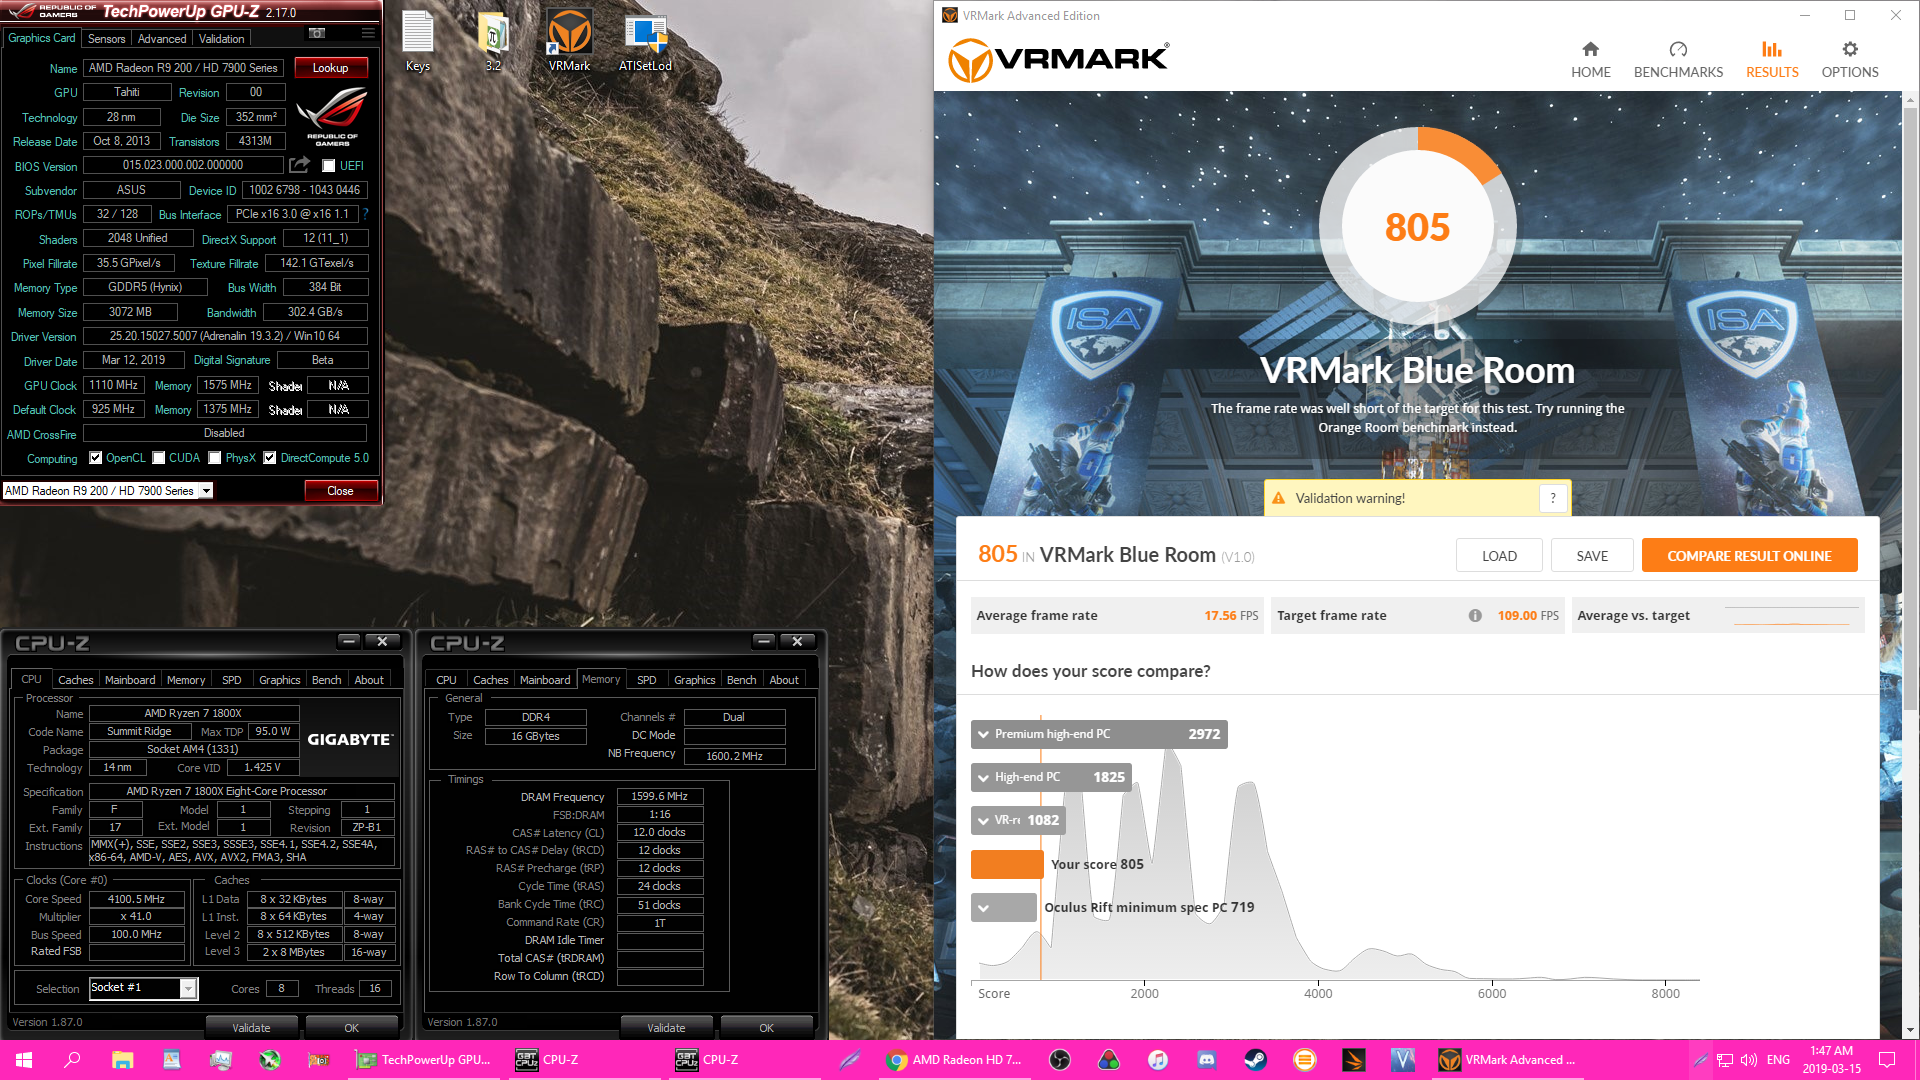The height and width of the screenshot is (1080, 1920).
Task: Open the VRMark HOME page
Action: (x=1590, y=60)
